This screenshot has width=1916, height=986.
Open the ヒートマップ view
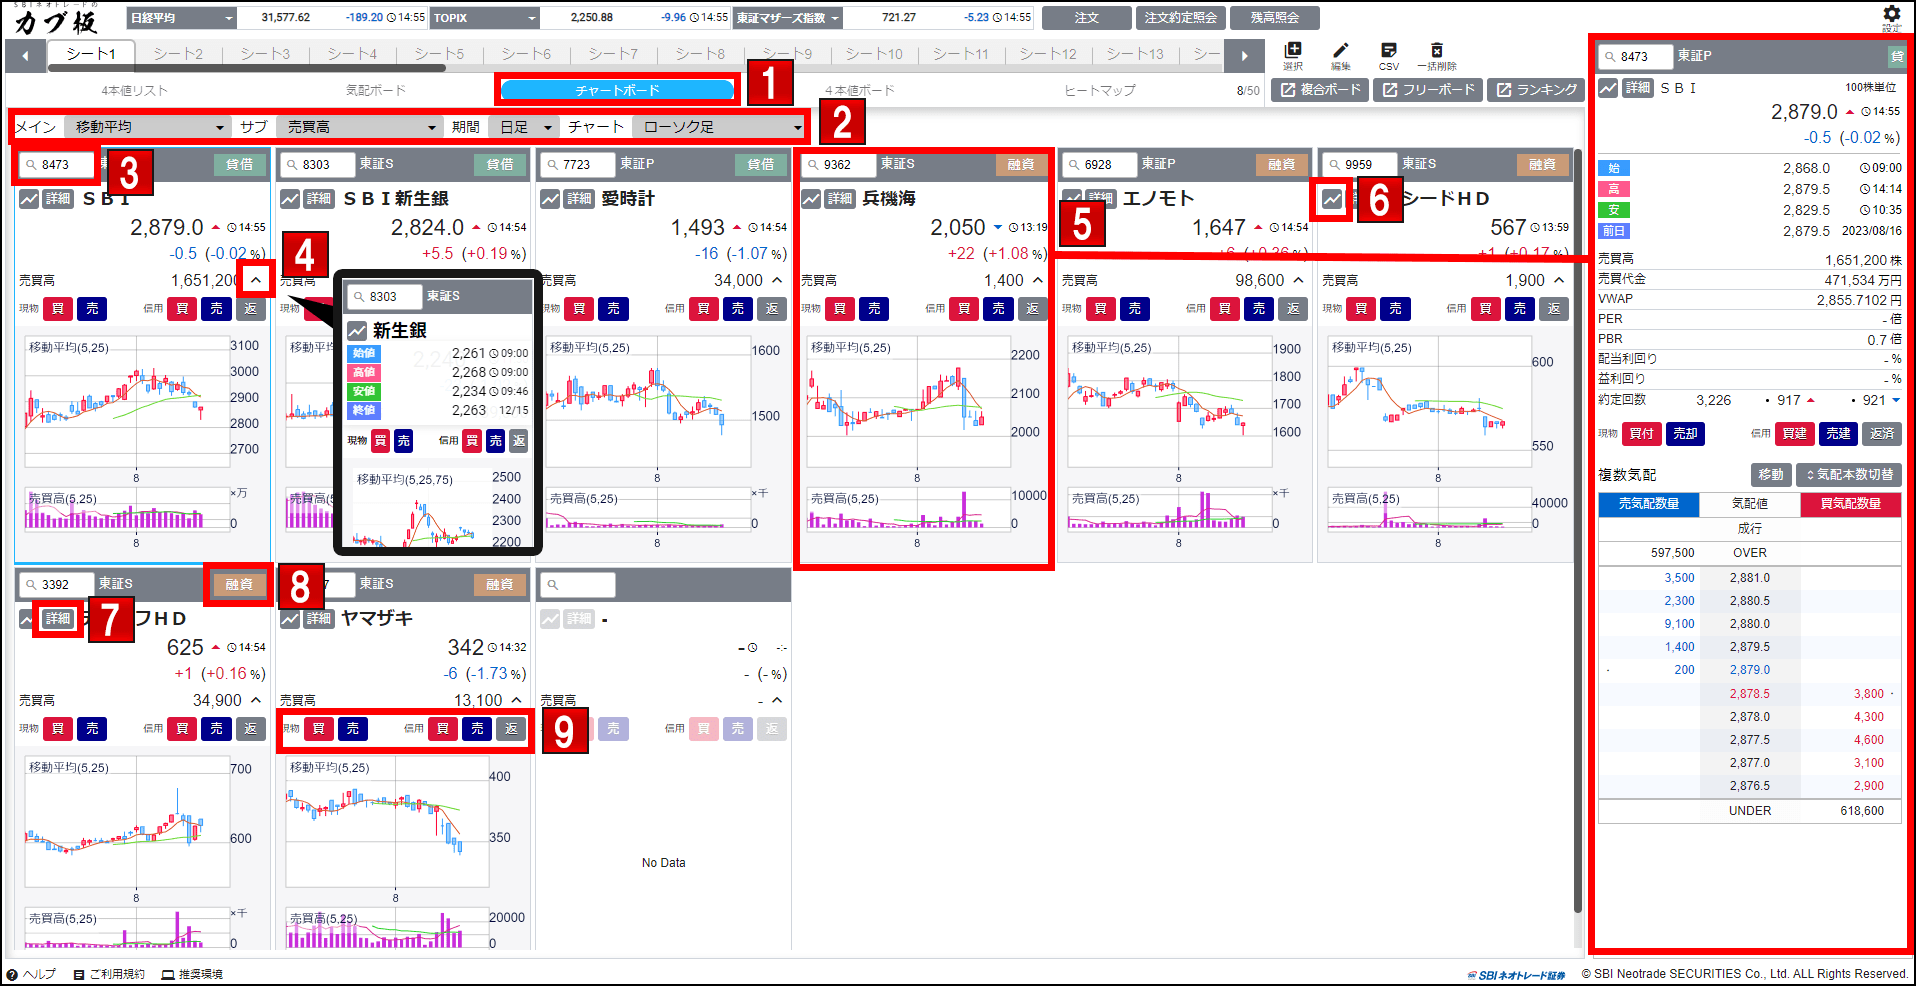click(x=1100, y=90)
